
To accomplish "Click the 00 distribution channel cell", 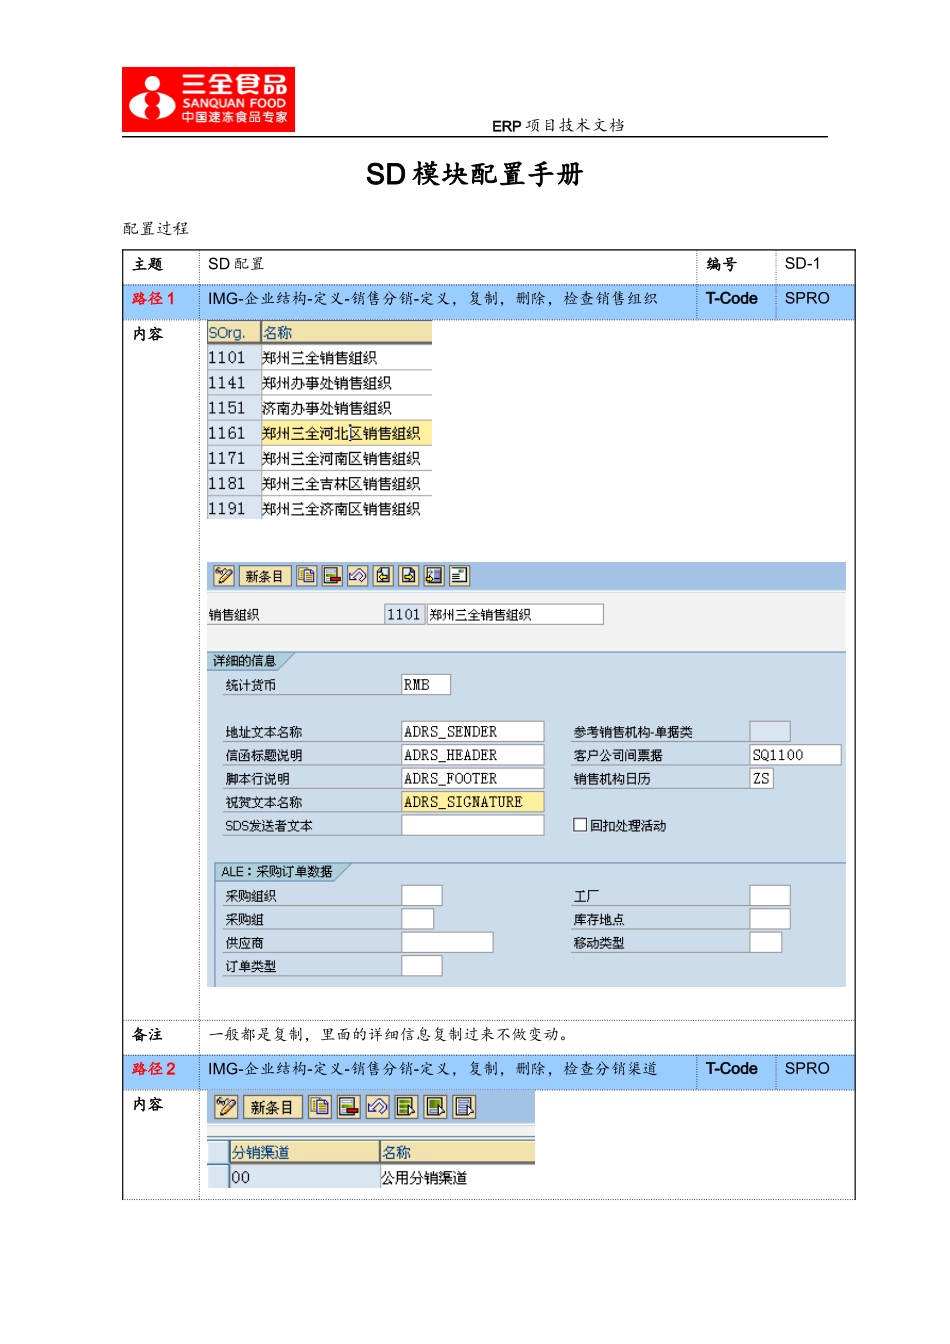I will point(304,1177).
